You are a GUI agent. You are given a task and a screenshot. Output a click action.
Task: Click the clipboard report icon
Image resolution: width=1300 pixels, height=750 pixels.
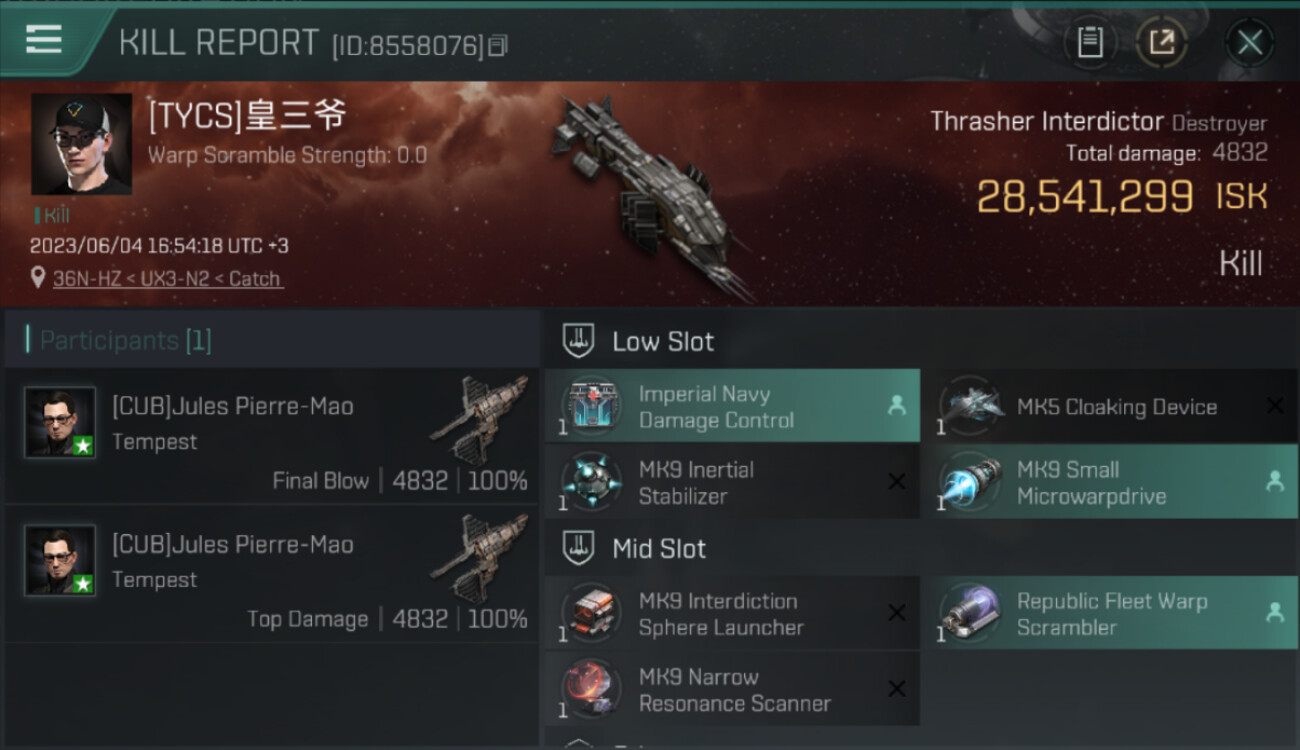pyautogui.click(x=1089, y=42)
